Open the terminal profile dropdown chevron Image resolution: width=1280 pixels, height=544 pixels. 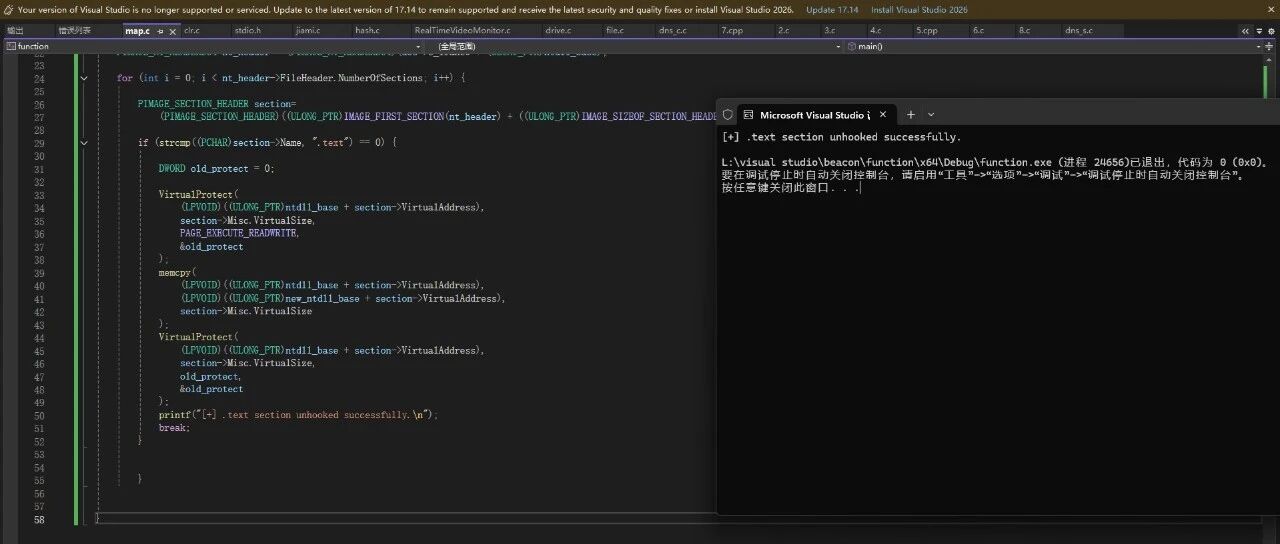(931, 115)
